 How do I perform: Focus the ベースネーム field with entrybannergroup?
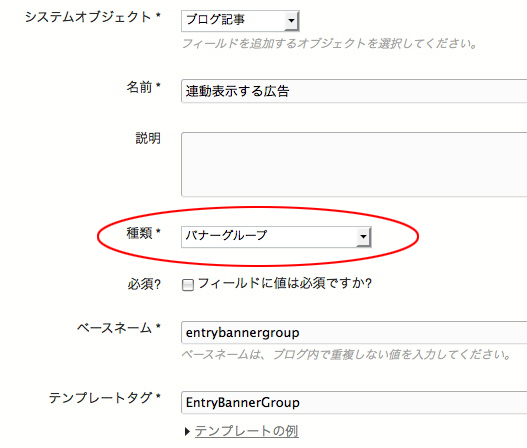pyautogui.click(x=354, y=333)
